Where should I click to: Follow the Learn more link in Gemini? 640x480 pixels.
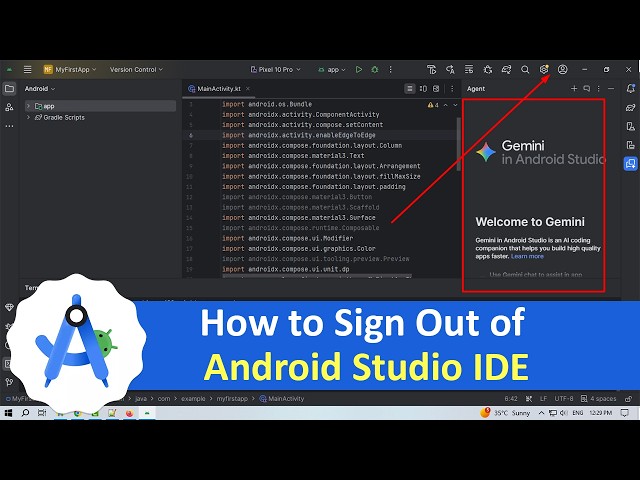pyautogui.click(x=527, y=256)
